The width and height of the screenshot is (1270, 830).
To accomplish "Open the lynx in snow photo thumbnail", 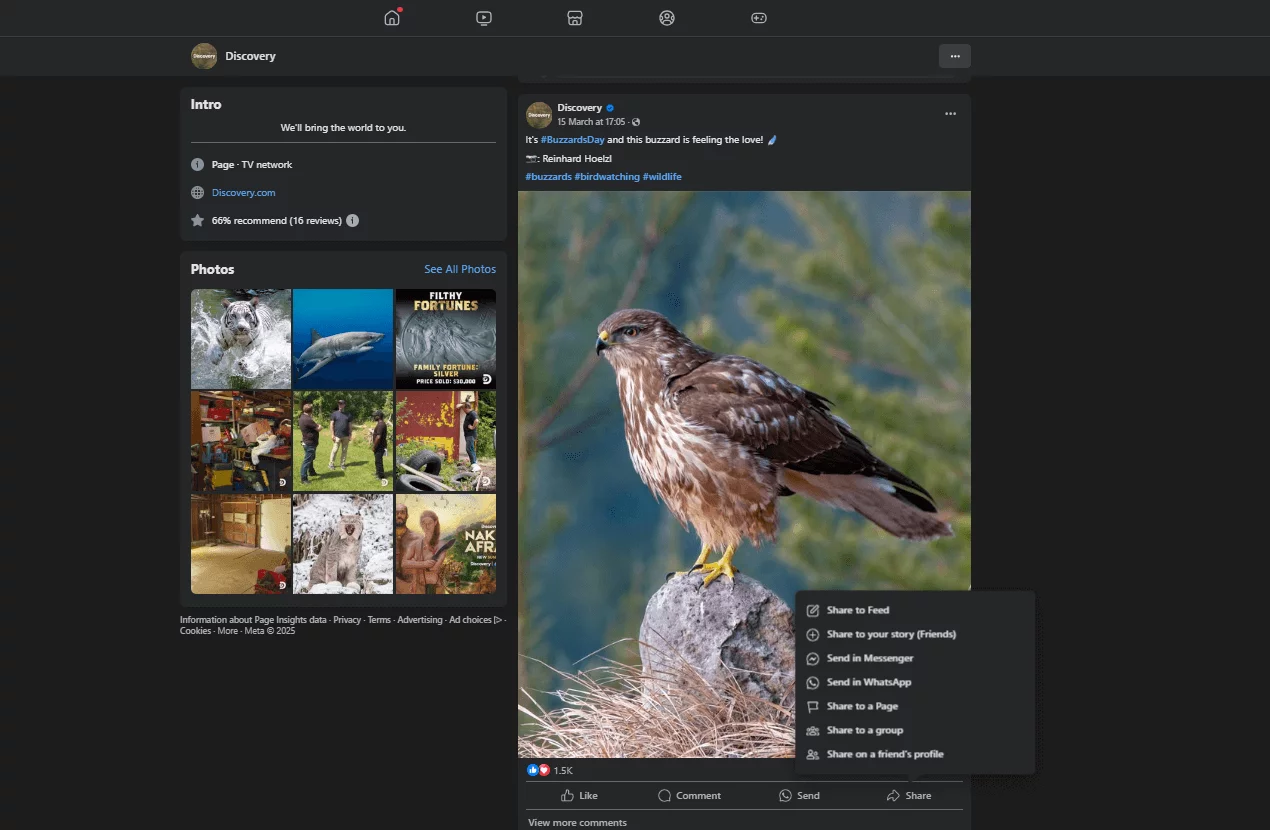I will (343, 544).
